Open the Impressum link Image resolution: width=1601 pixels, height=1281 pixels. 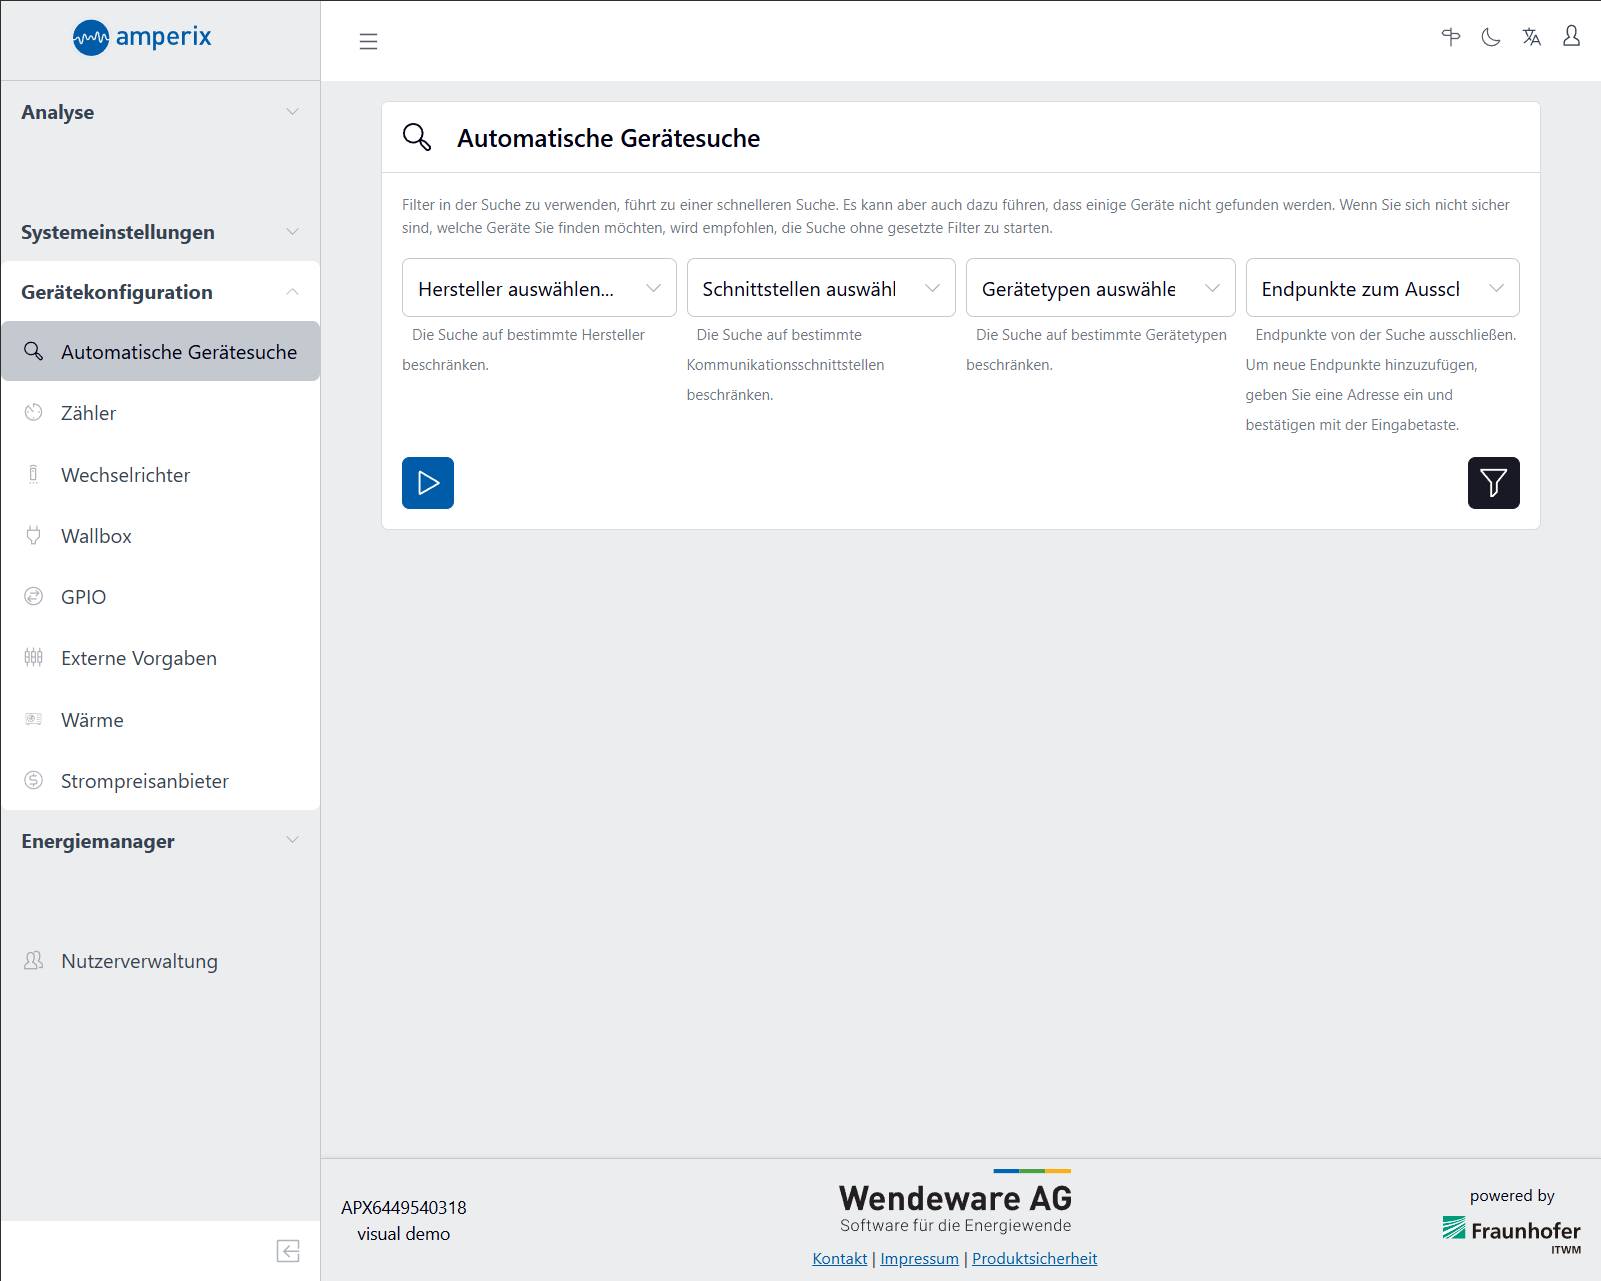[919, 1258]
